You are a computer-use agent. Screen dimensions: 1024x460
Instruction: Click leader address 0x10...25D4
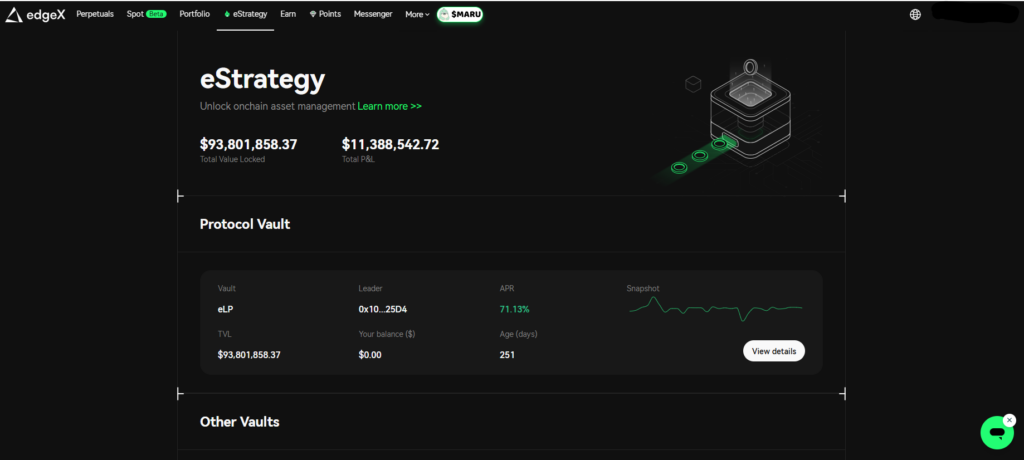(x=382, y=310)
